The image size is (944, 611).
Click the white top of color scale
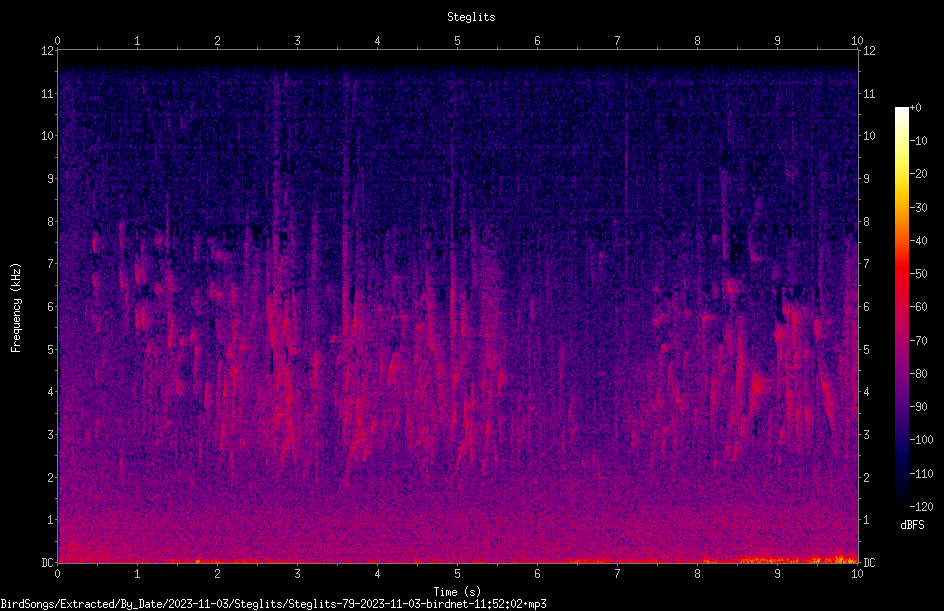pyautogui.click(x=901, y=111)
